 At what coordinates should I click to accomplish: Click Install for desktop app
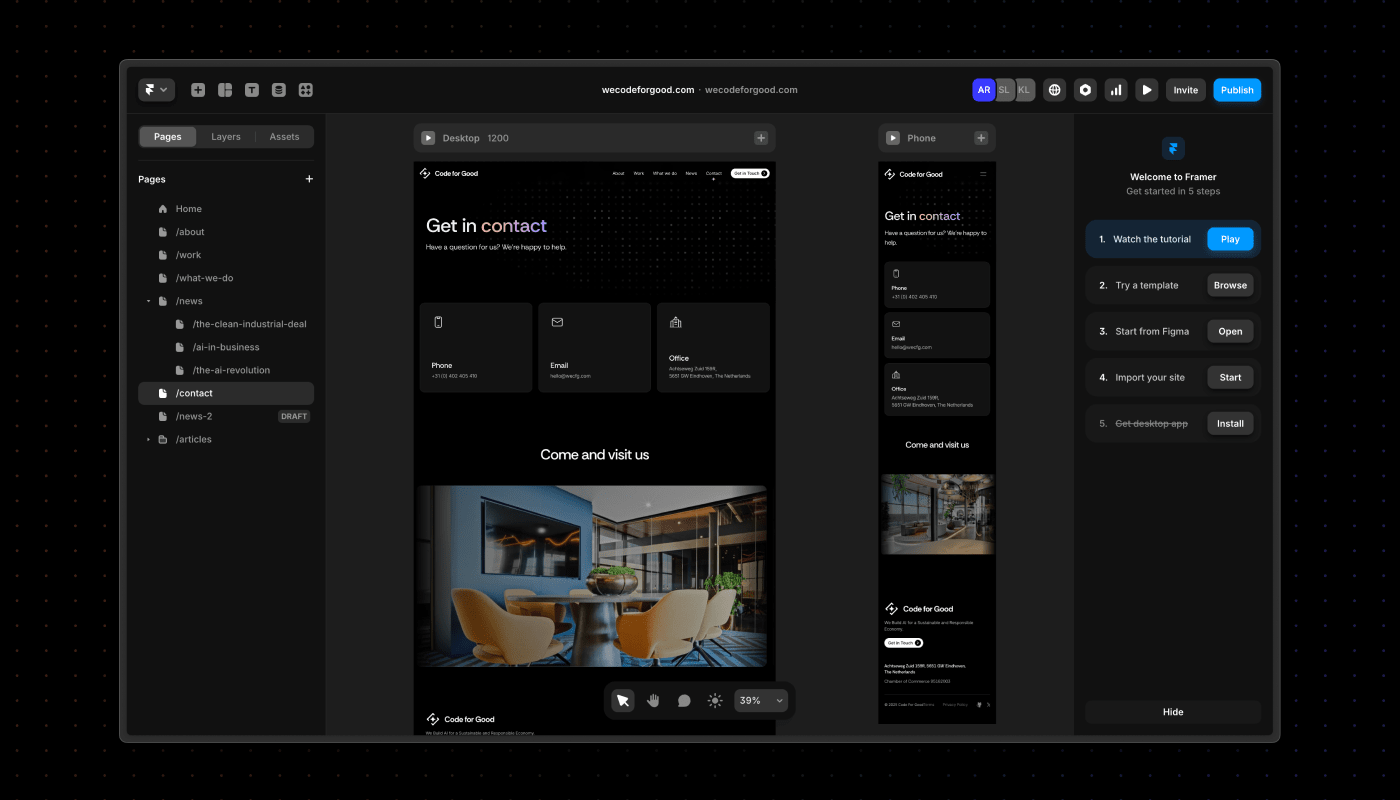(1230, 423)
